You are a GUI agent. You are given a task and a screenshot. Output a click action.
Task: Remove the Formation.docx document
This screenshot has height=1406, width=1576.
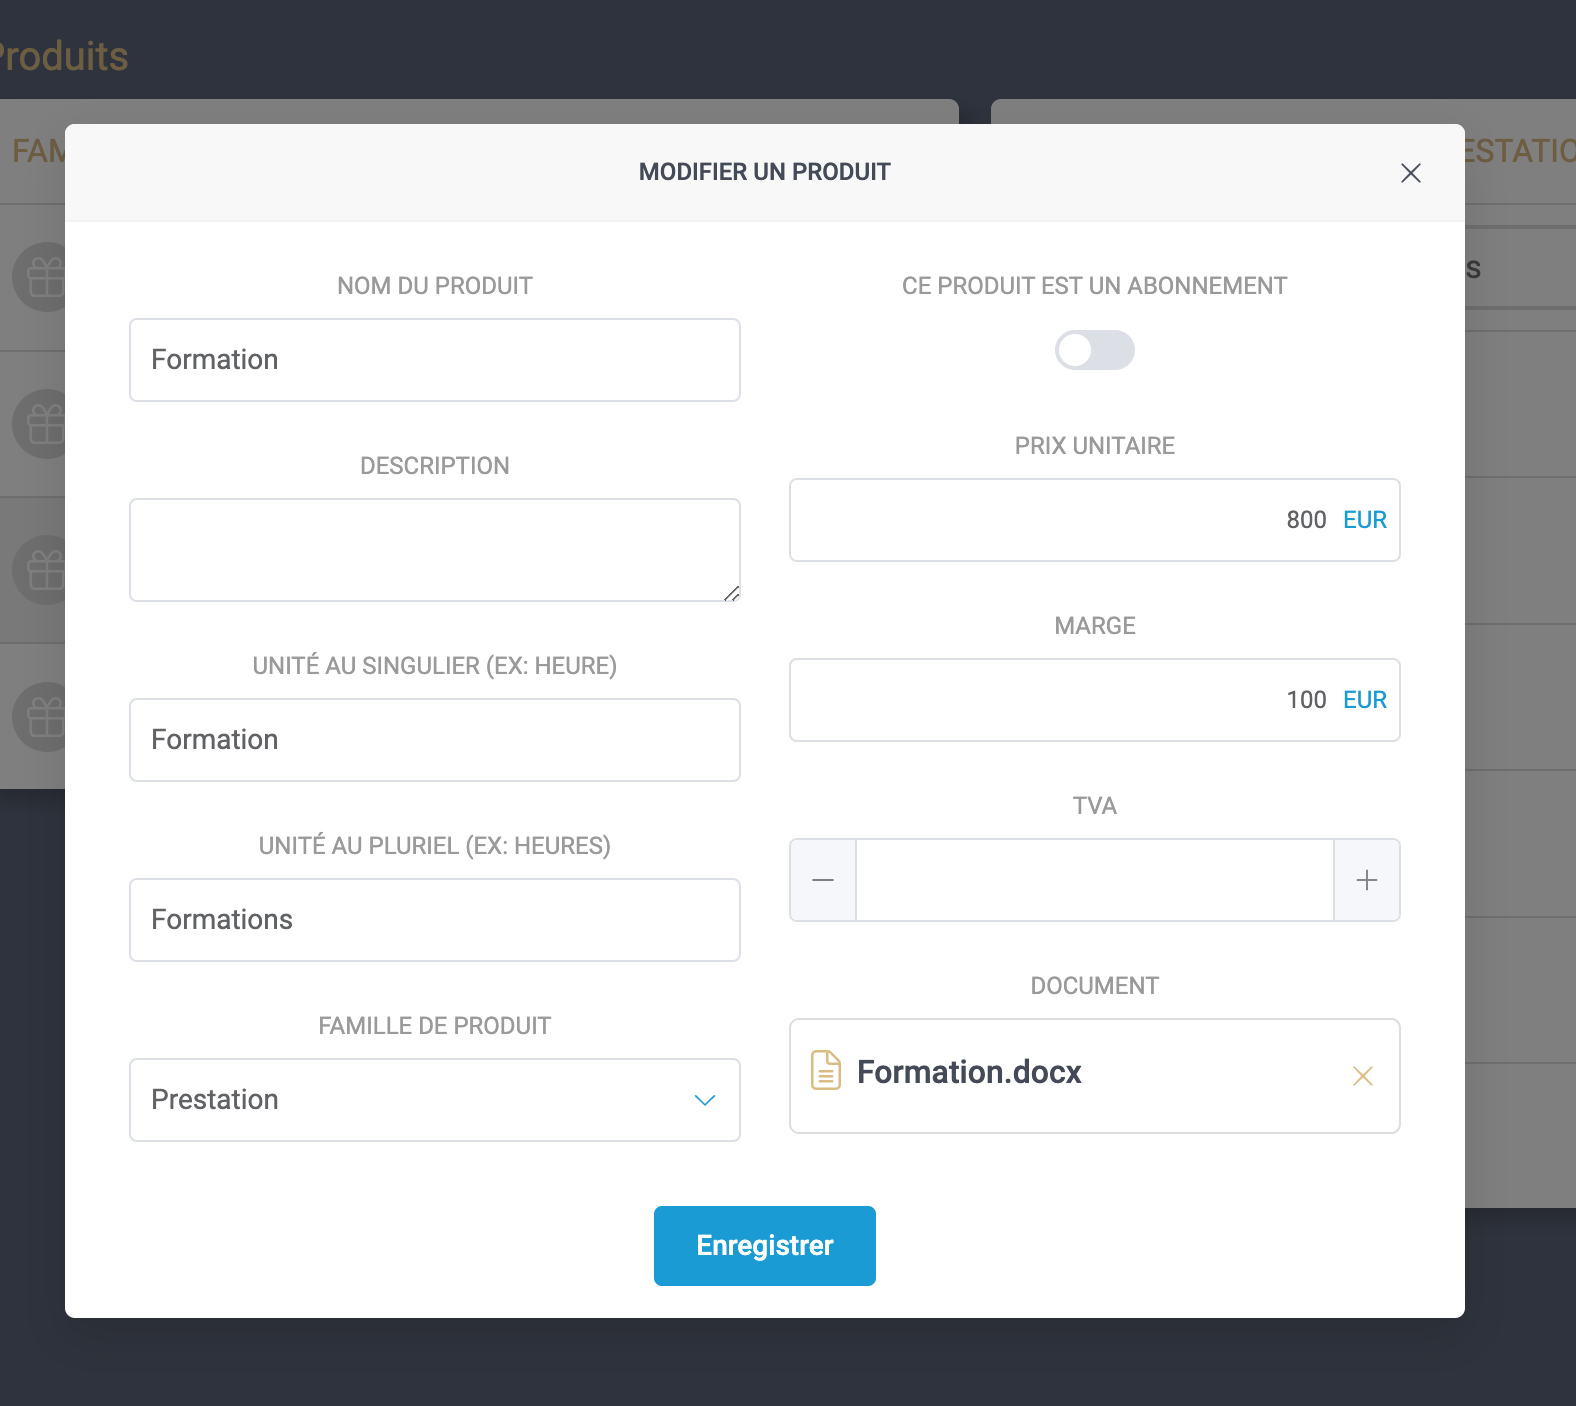[1362, 1076]
